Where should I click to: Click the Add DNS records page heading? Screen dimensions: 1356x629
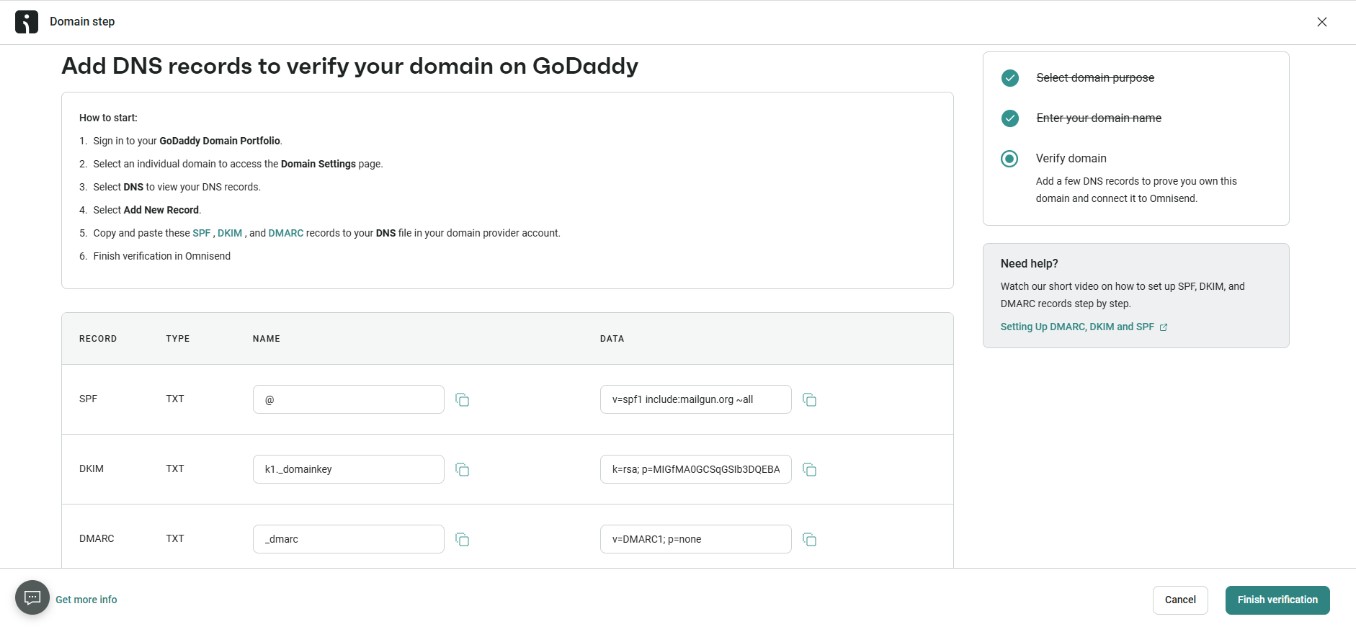350,66
